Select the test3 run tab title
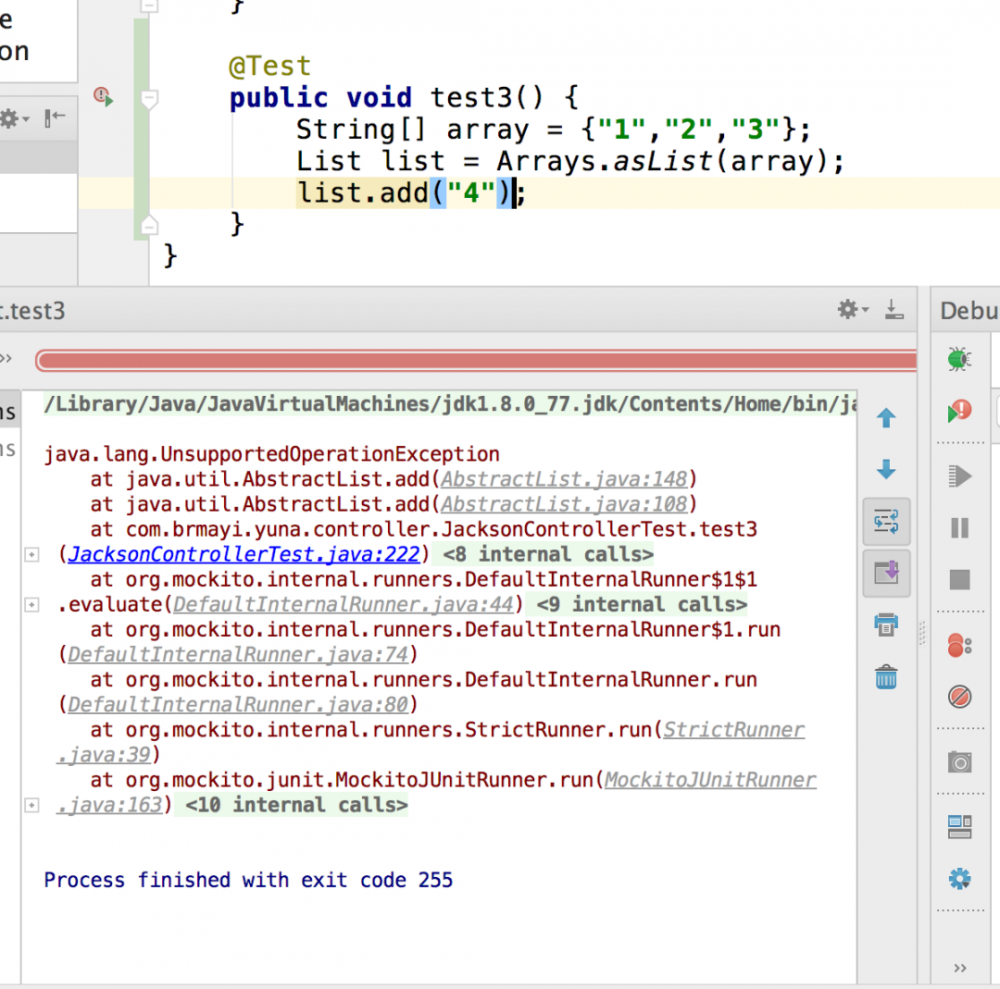The image size is (1000, 989). coord(33,311)
